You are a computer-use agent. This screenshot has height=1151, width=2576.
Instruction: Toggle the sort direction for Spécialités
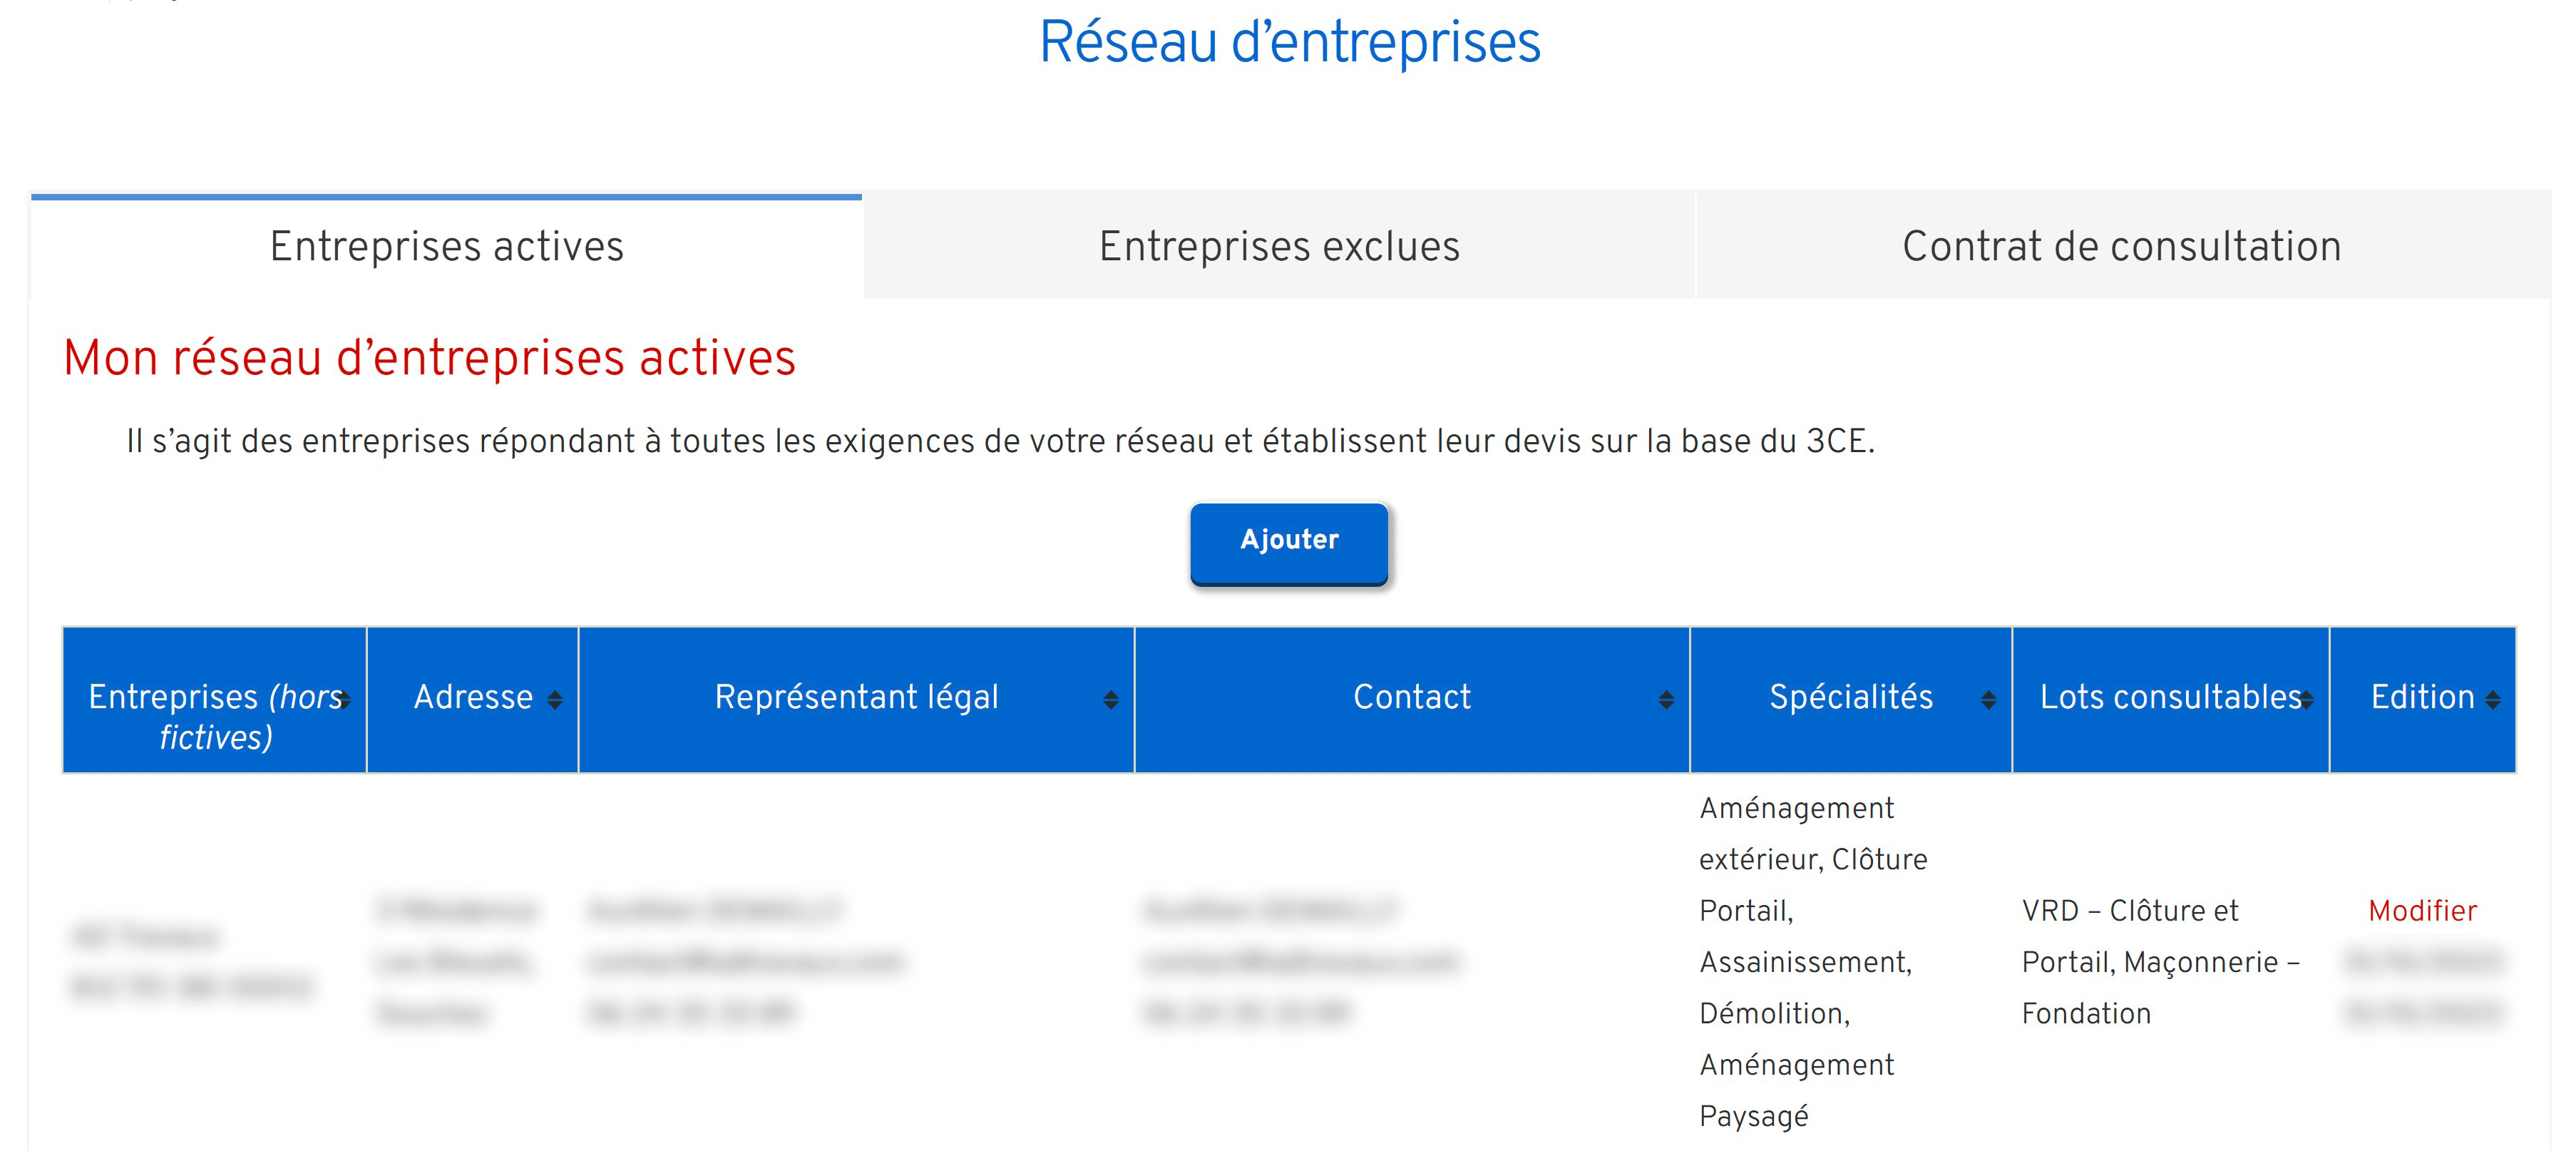(1990, 699)
